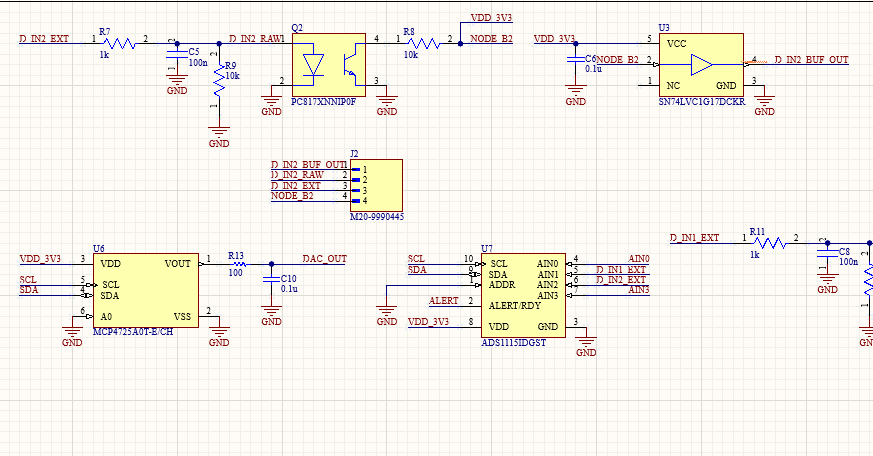The image size is (873, 456).
Task: Click D_IN1_EXT net label left of R11
Action: 694,238
